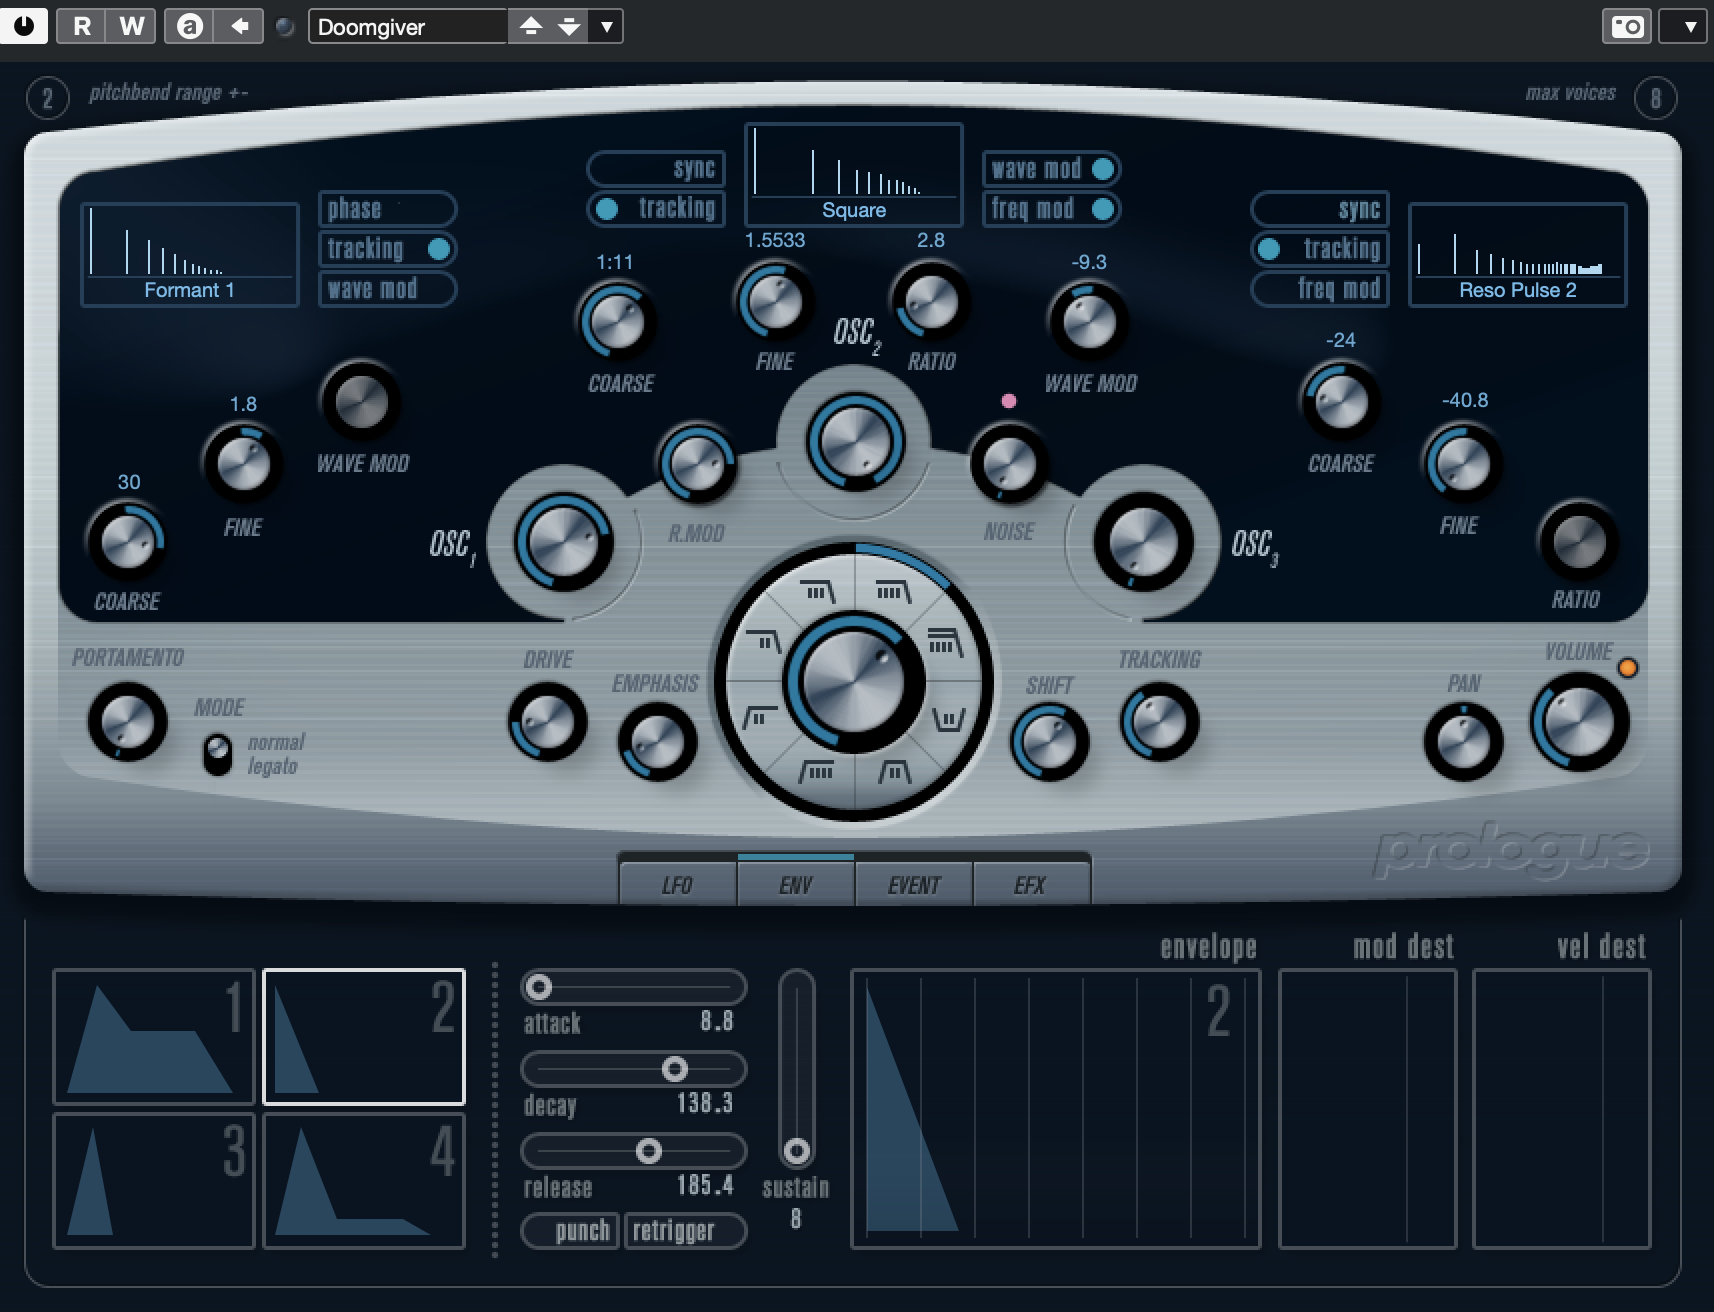The width and height of the screenshot is (1714, 1312).
Task: Select envelope 2 thumbnail
Action: 364,1037
